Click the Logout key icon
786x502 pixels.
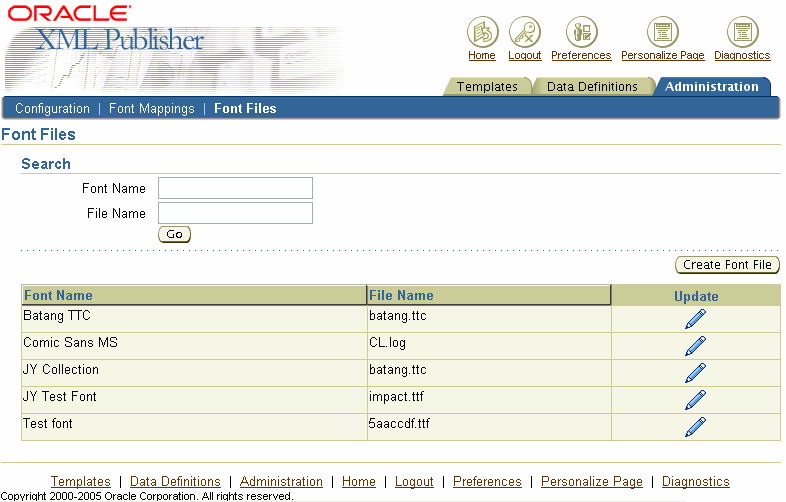point(524,32)
